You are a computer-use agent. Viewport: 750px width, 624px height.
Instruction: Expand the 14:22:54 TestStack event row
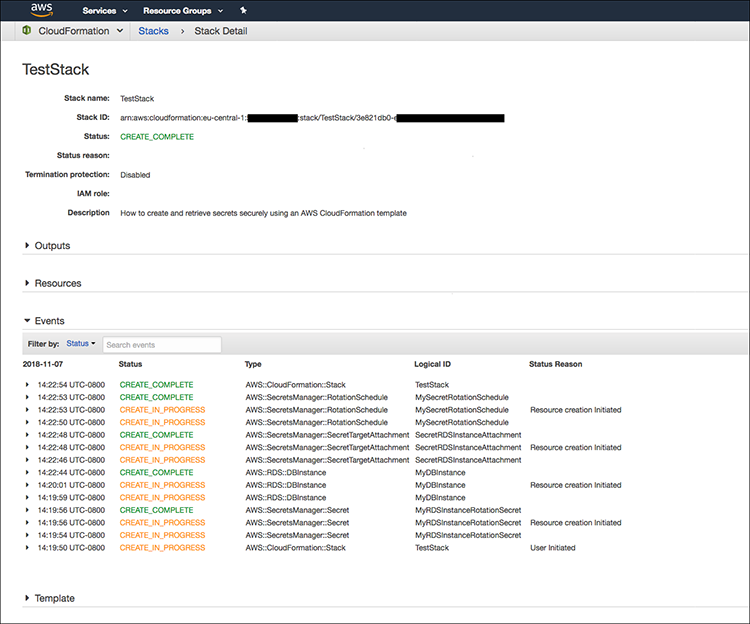pos(27,384)
